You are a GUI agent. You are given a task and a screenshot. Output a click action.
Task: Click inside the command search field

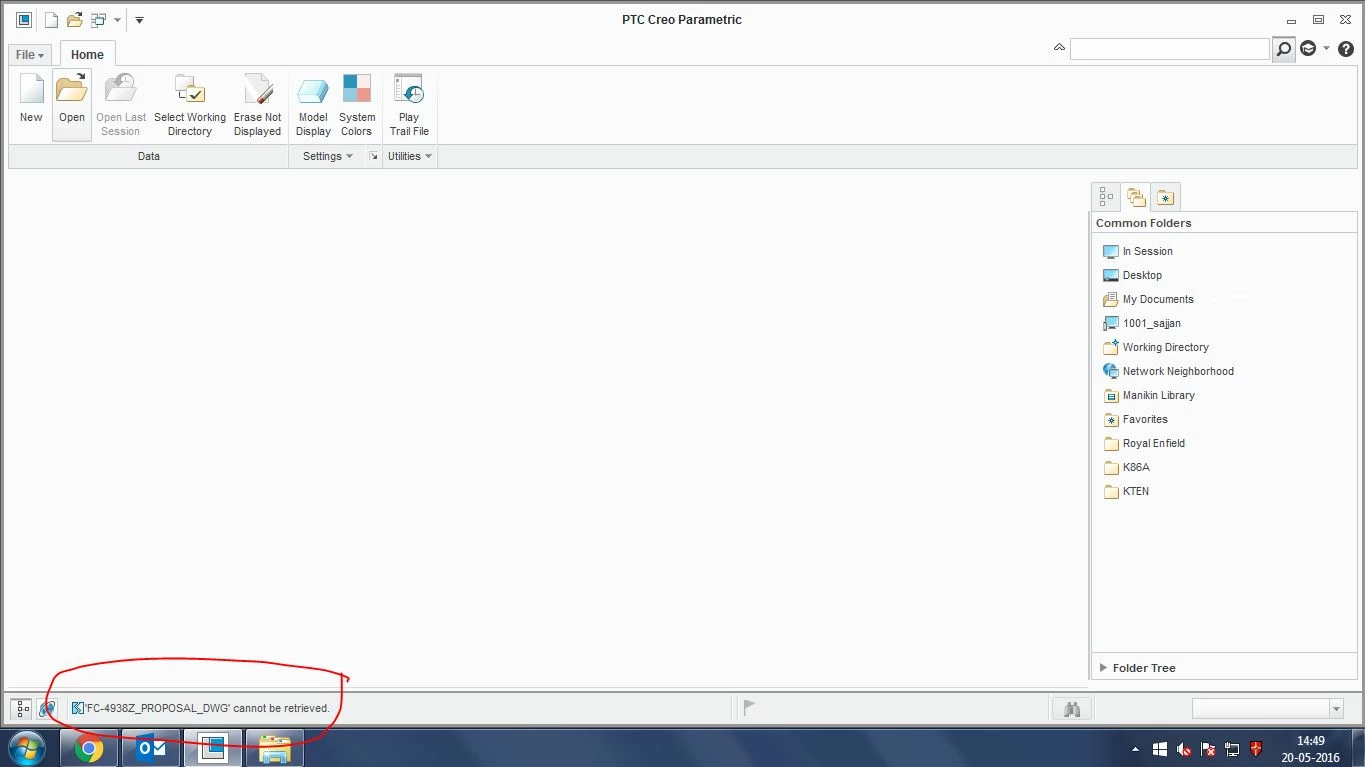[x=1170, y=49]
